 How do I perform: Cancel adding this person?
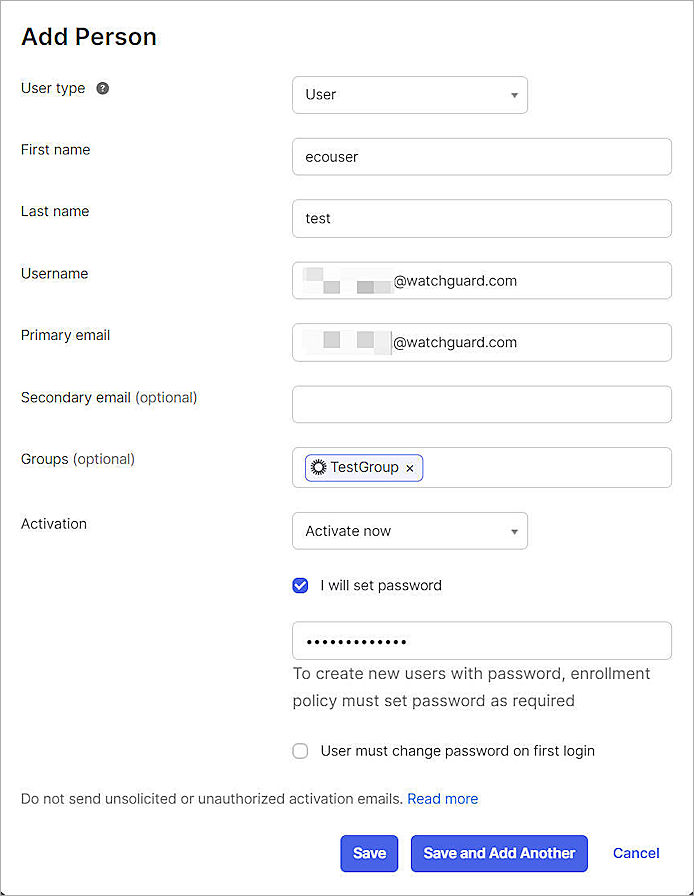coord(636,853)
